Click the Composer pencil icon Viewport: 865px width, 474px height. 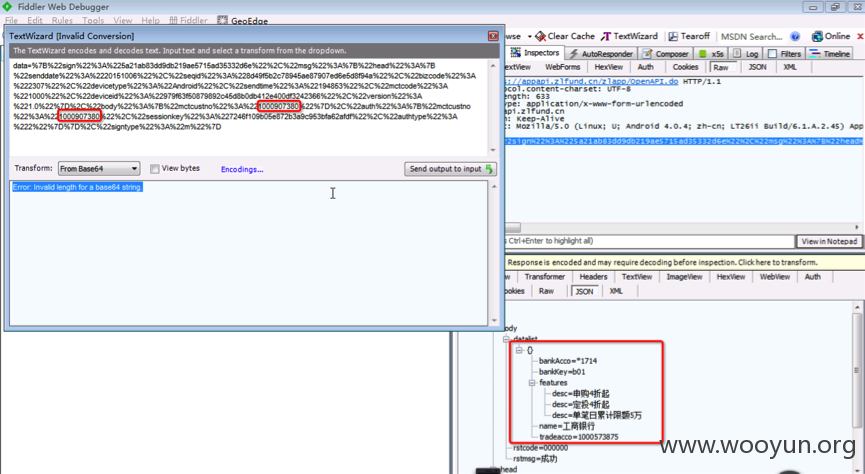(x=648, y=54)
